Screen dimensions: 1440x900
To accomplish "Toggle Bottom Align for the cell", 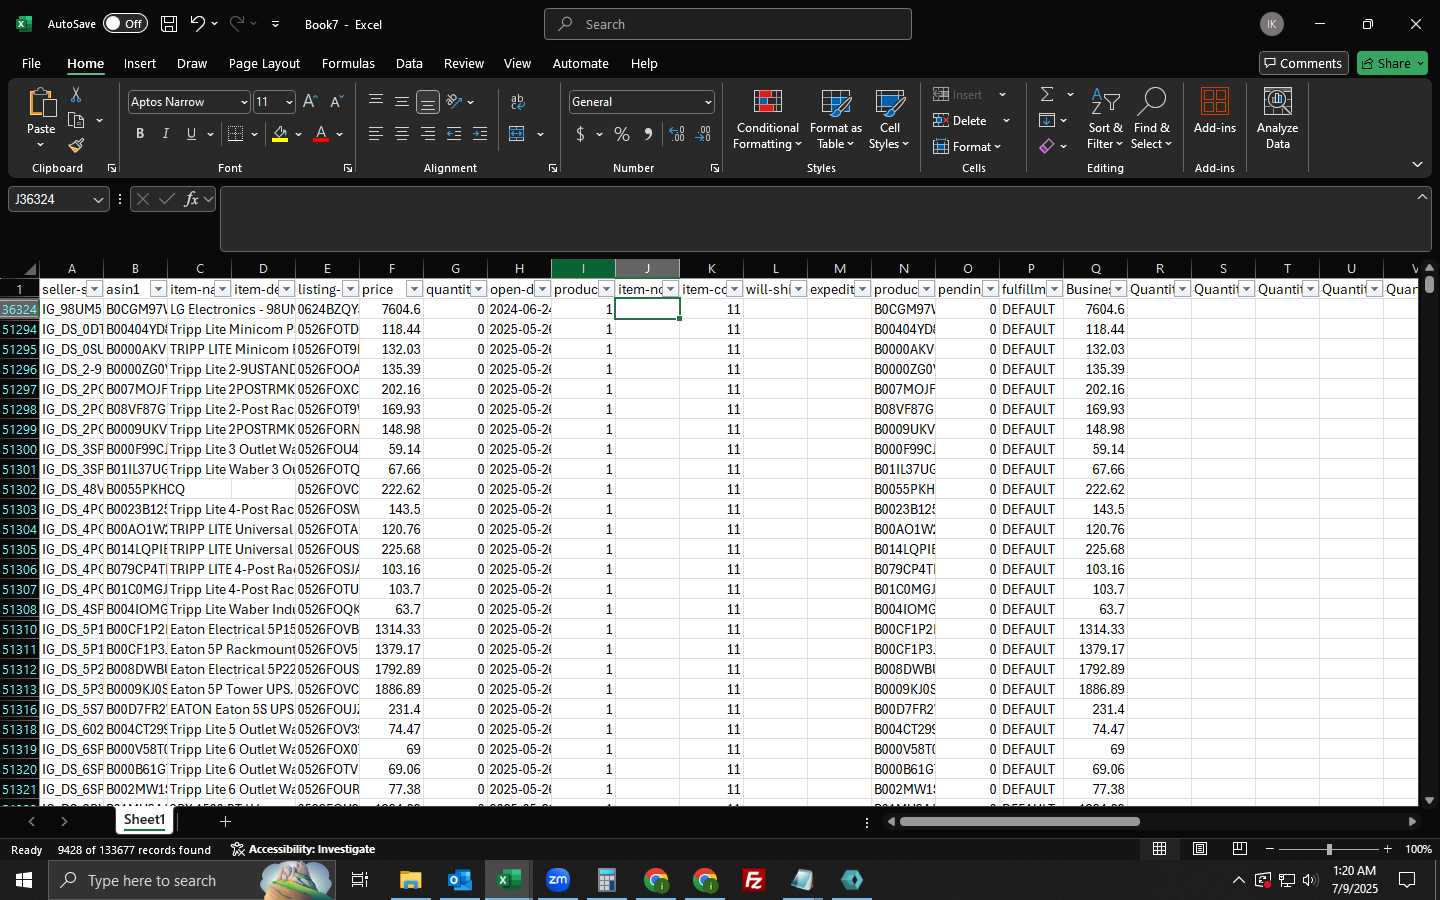I will click(428, 102).
